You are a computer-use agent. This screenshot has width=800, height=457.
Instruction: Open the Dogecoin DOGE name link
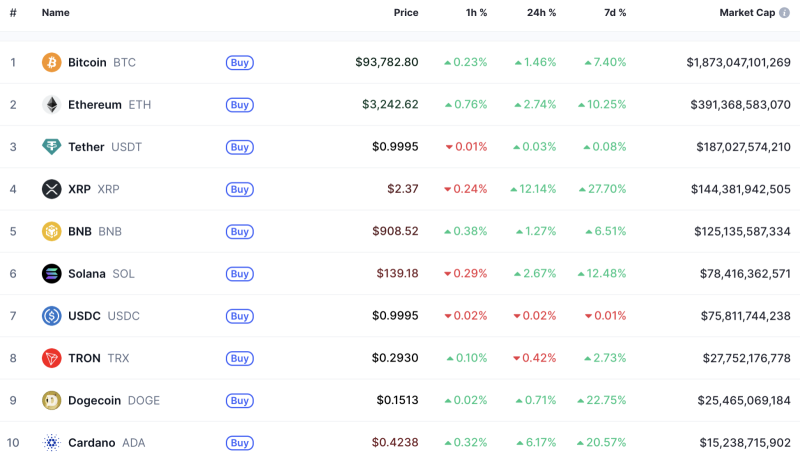[x=114, y=401]
